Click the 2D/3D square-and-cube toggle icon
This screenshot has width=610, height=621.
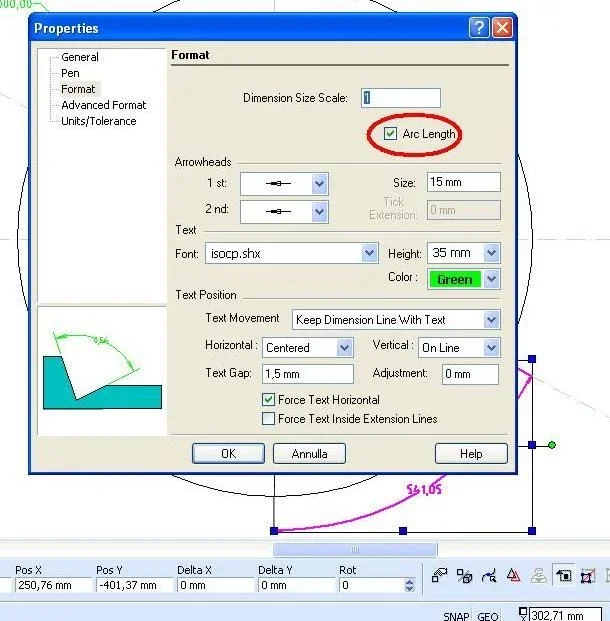pyautogui.click(x=464, y=575)
